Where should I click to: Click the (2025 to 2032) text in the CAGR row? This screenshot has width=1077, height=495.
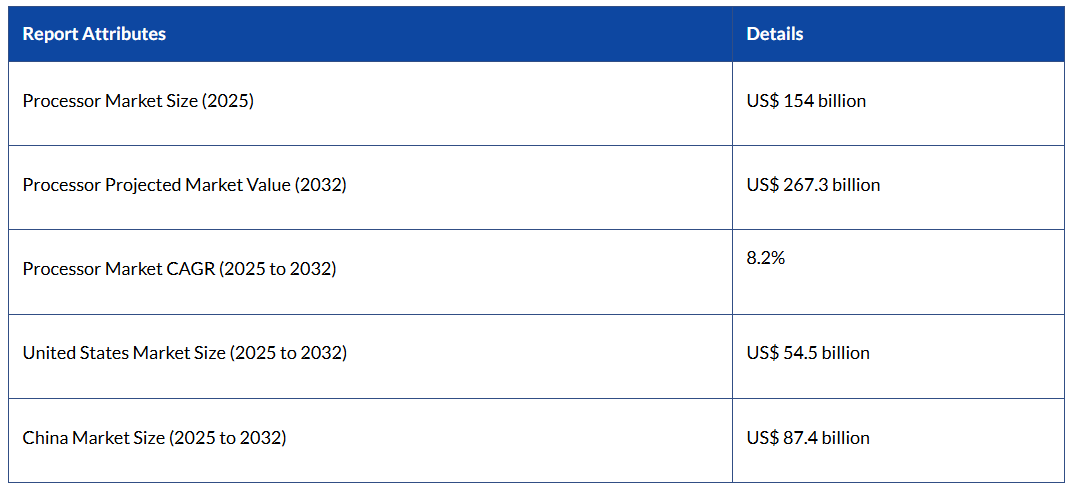278,269
